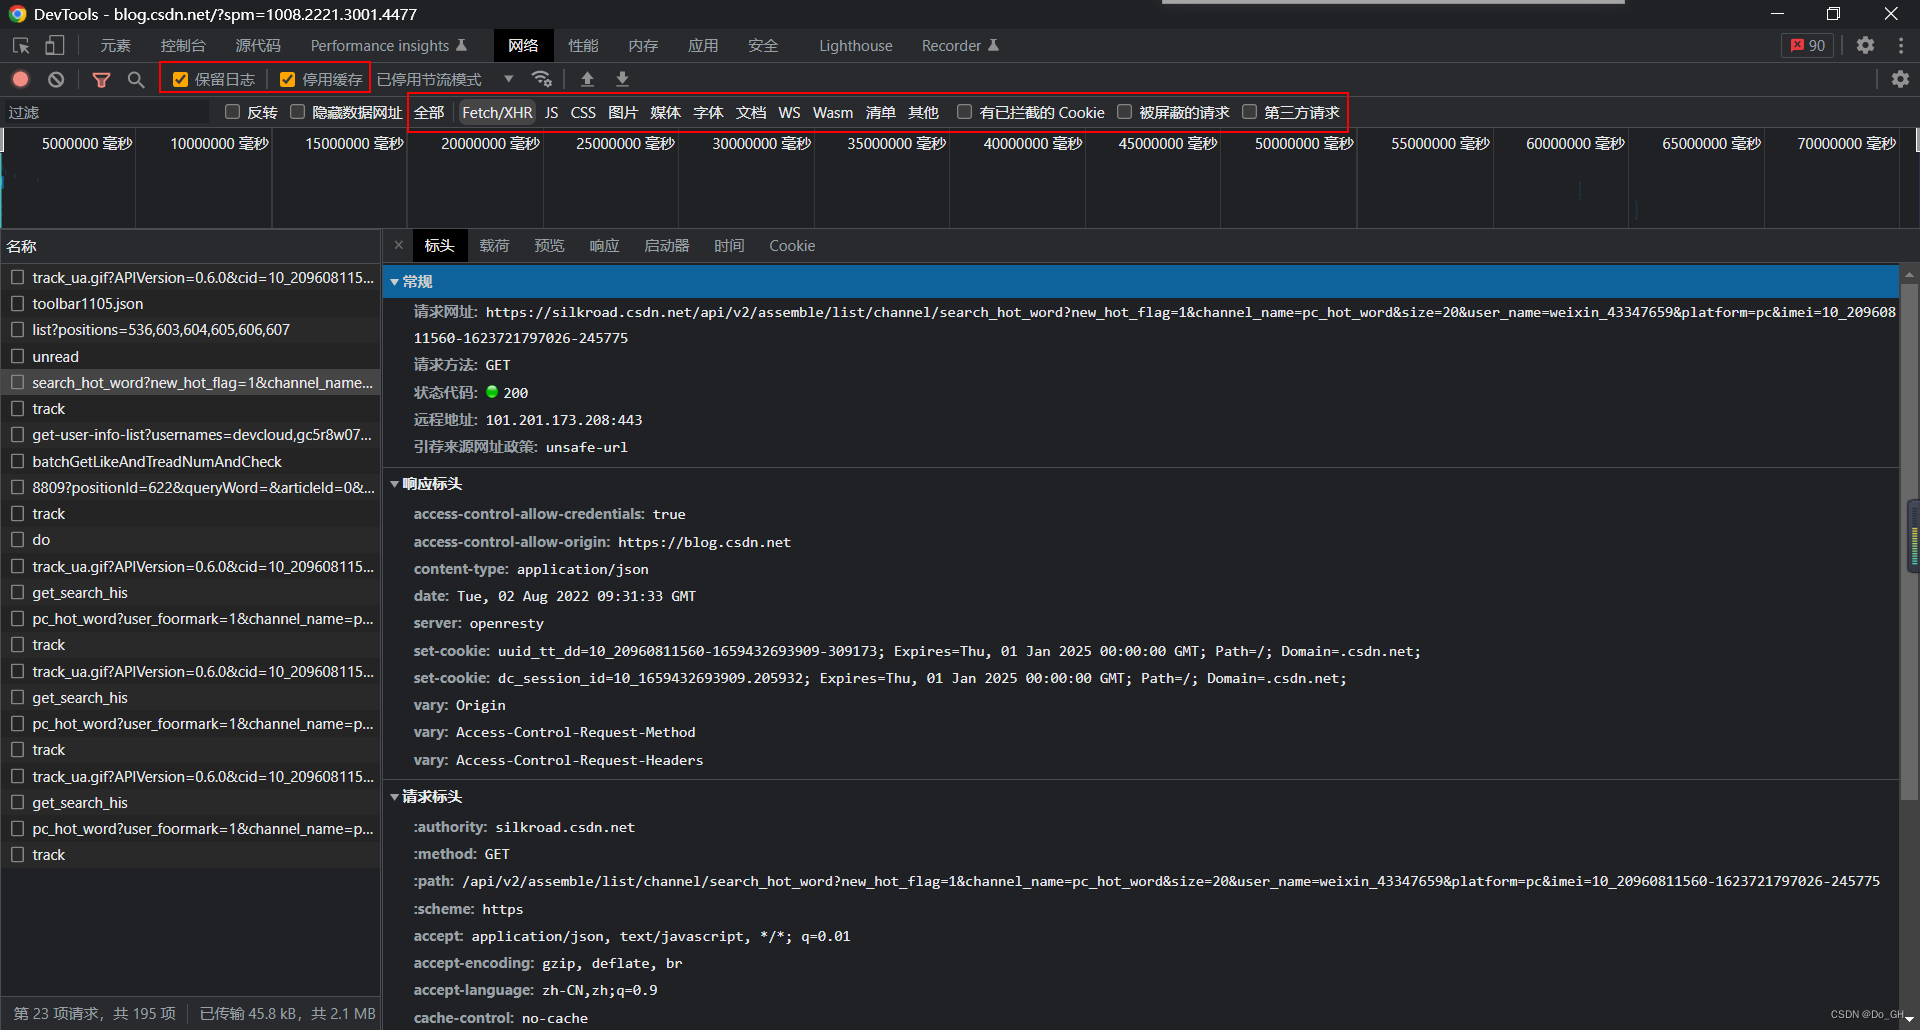Open the 安全 panel tab
1920x1030 pixels.
[x=763, y=46]
